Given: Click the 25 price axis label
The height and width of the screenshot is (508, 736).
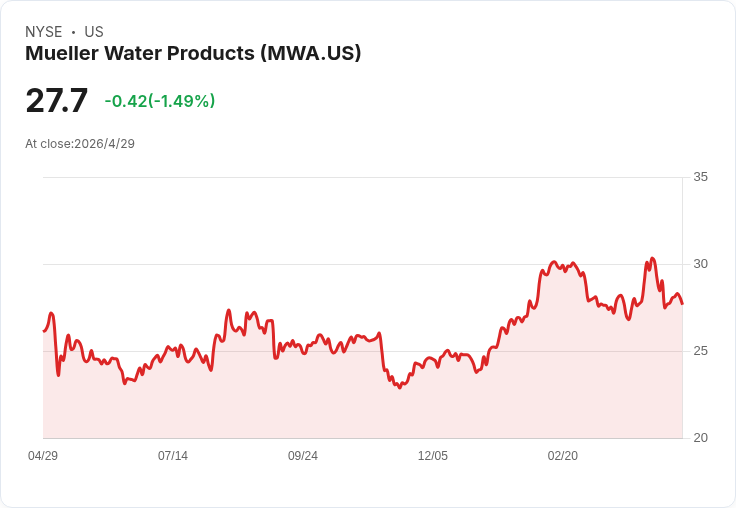Looking at the screenshot, I should point(700,351).
